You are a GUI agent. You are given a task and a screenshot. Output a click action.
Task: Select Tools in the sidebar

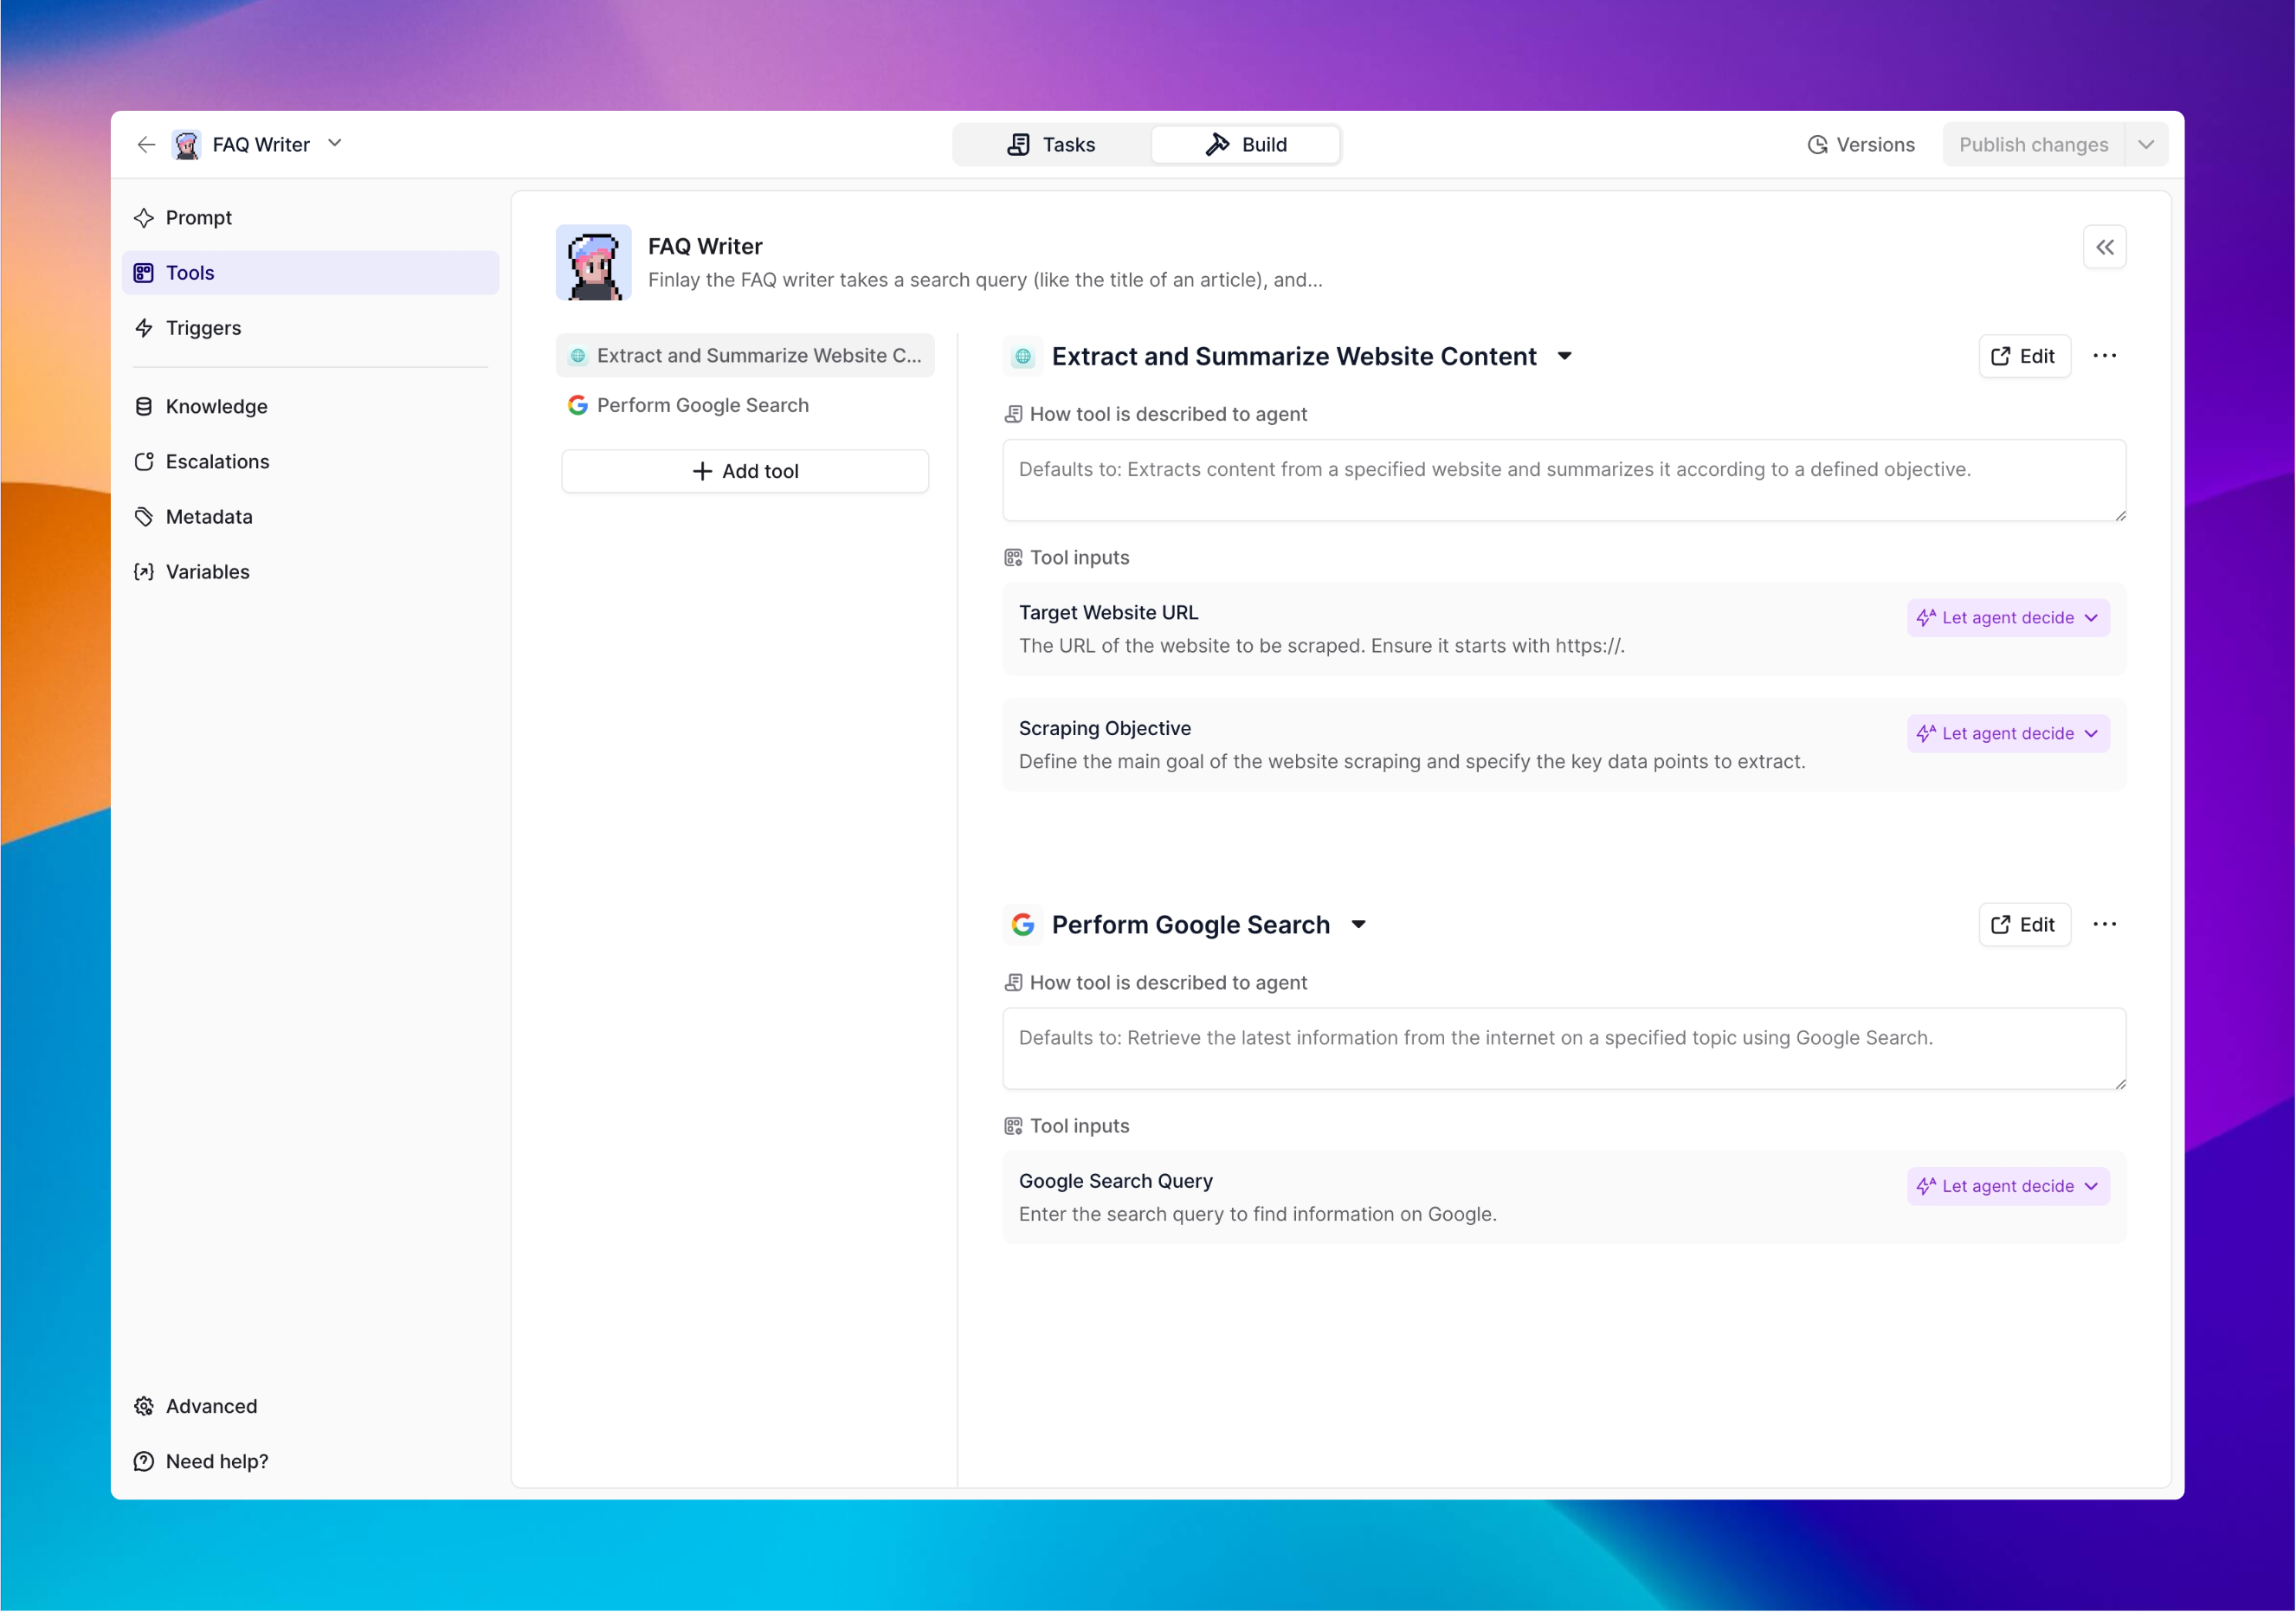coord(310,273)
